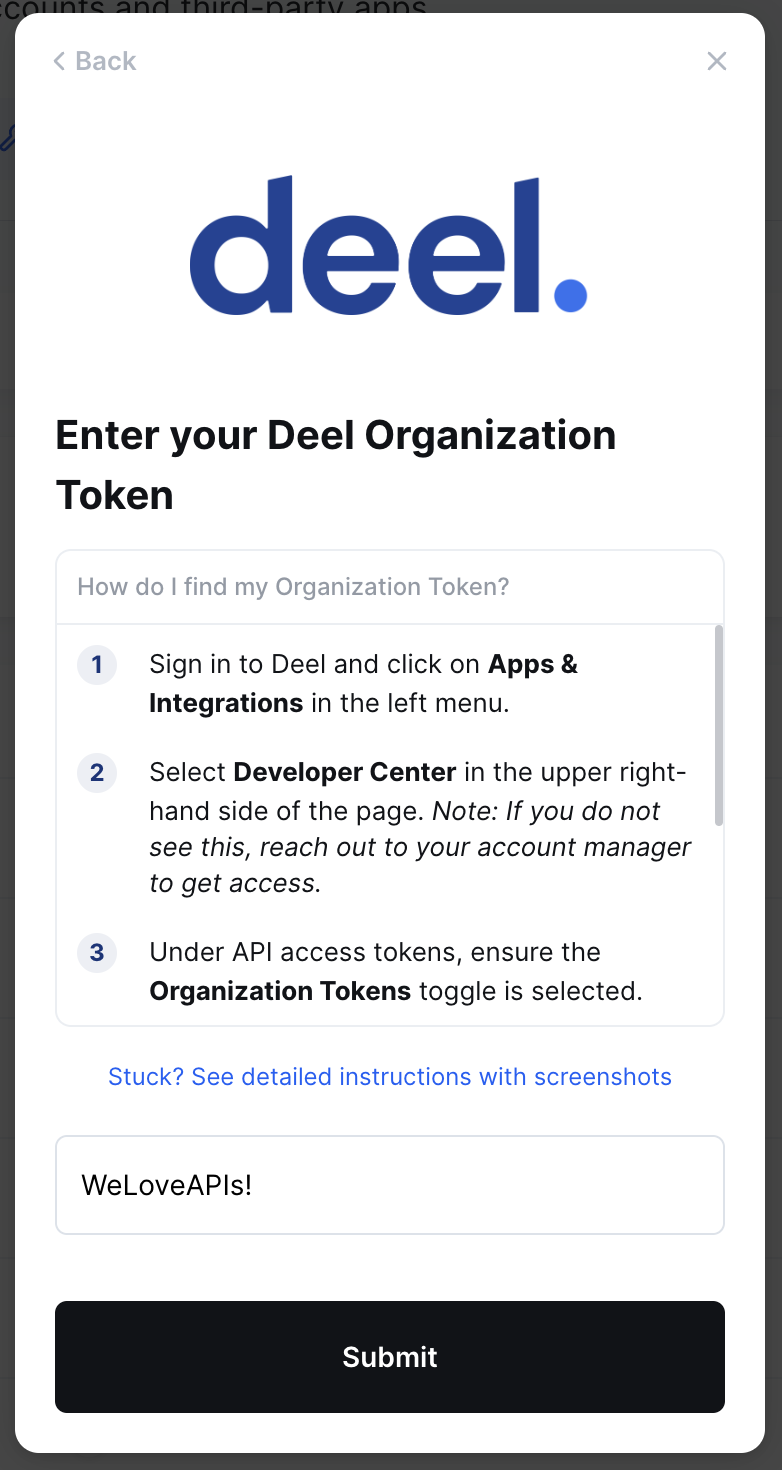Click the "How do I find my Organization Token?" header
The width and height of the screenshot is (782, 1470).
(293, 587)
